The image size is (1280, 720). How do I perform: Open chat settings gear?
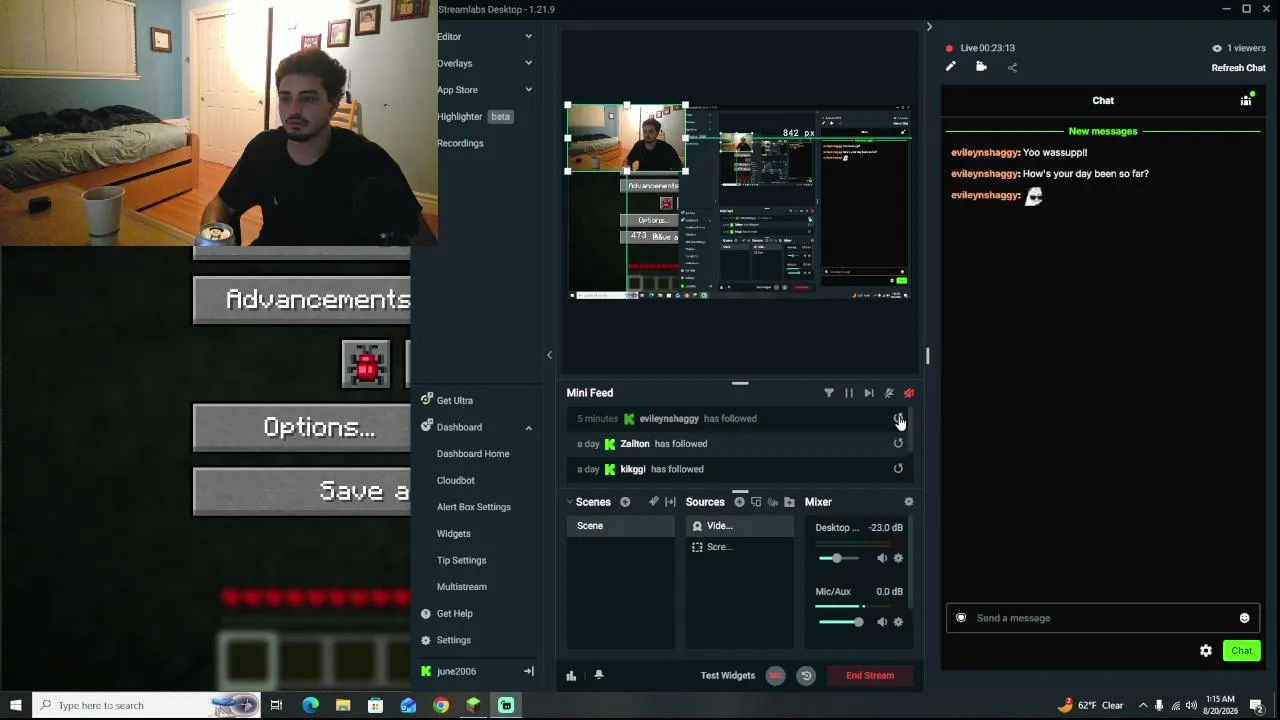1206,651
